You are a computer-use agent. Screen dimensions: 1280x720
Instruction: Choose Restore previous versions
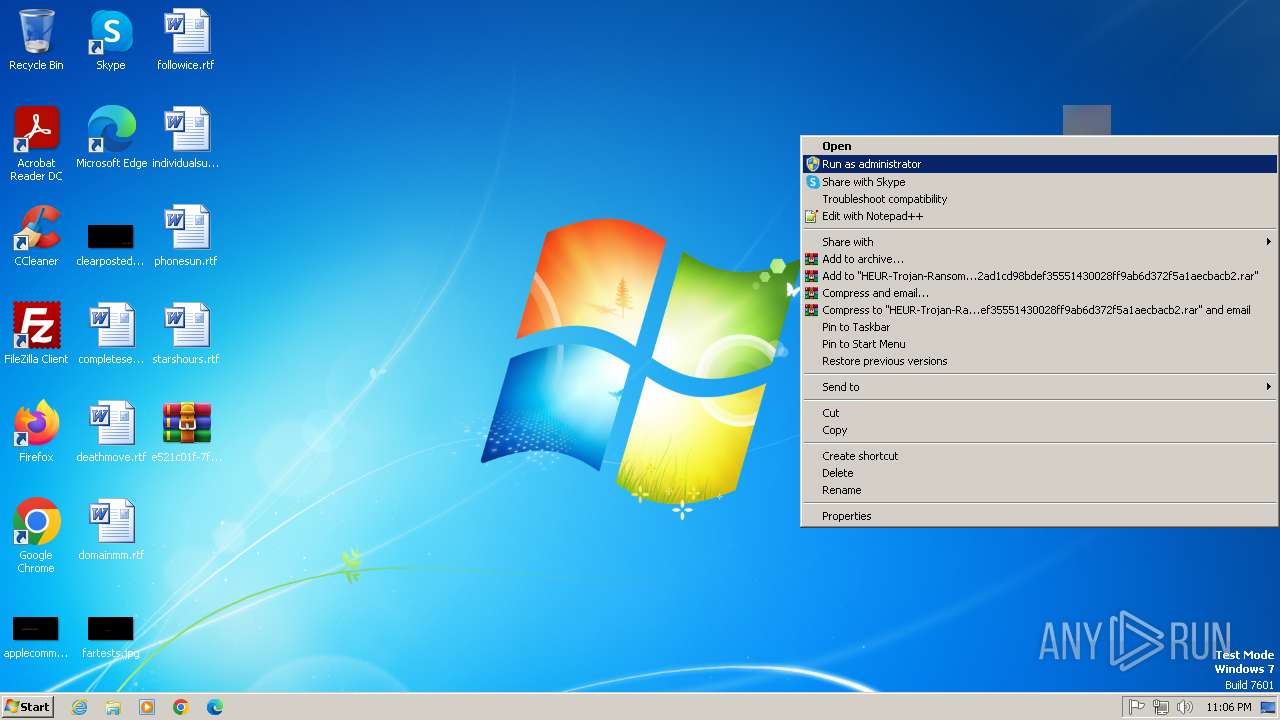1040,361
